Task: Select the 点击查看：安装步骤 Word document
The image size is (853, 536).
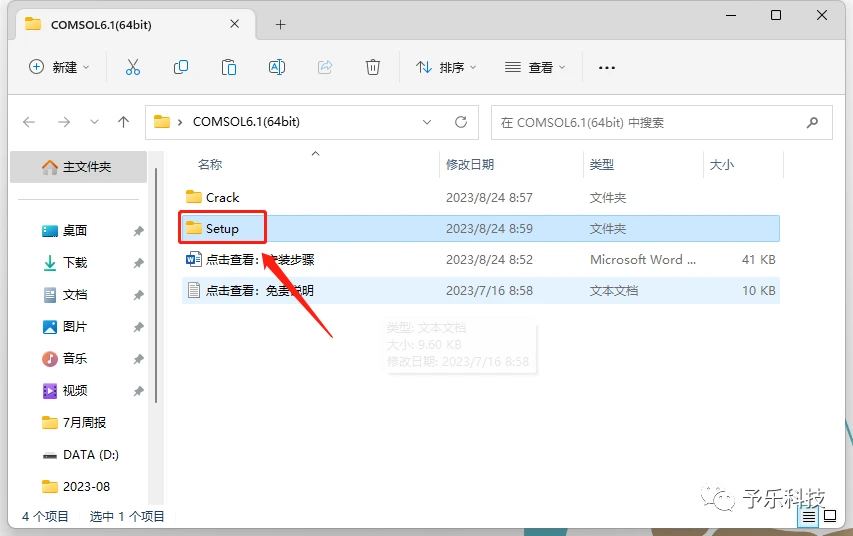Action: point(481,260)
